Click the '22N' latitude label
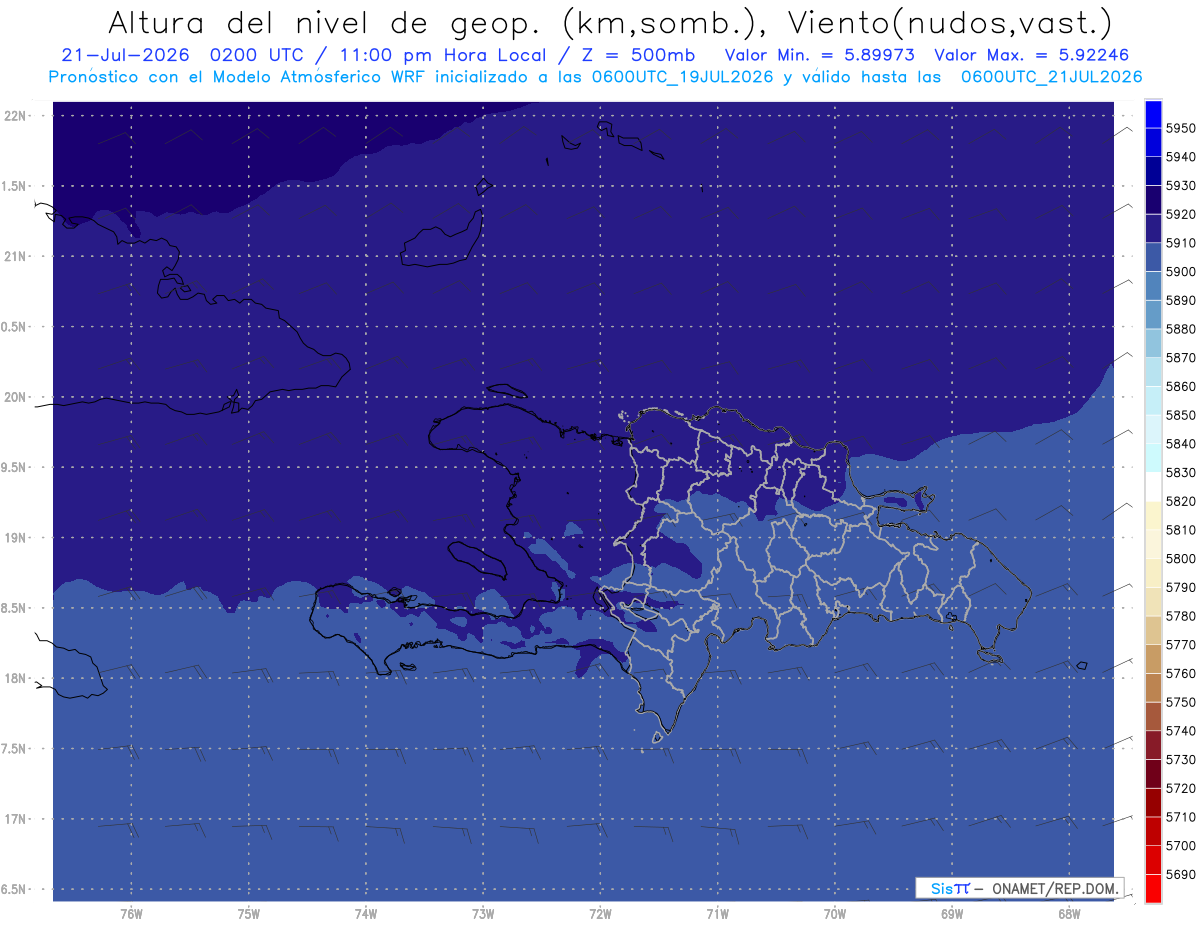Image resolution: width=1200 pixels, height=927 pixels. tap(17, 116)
